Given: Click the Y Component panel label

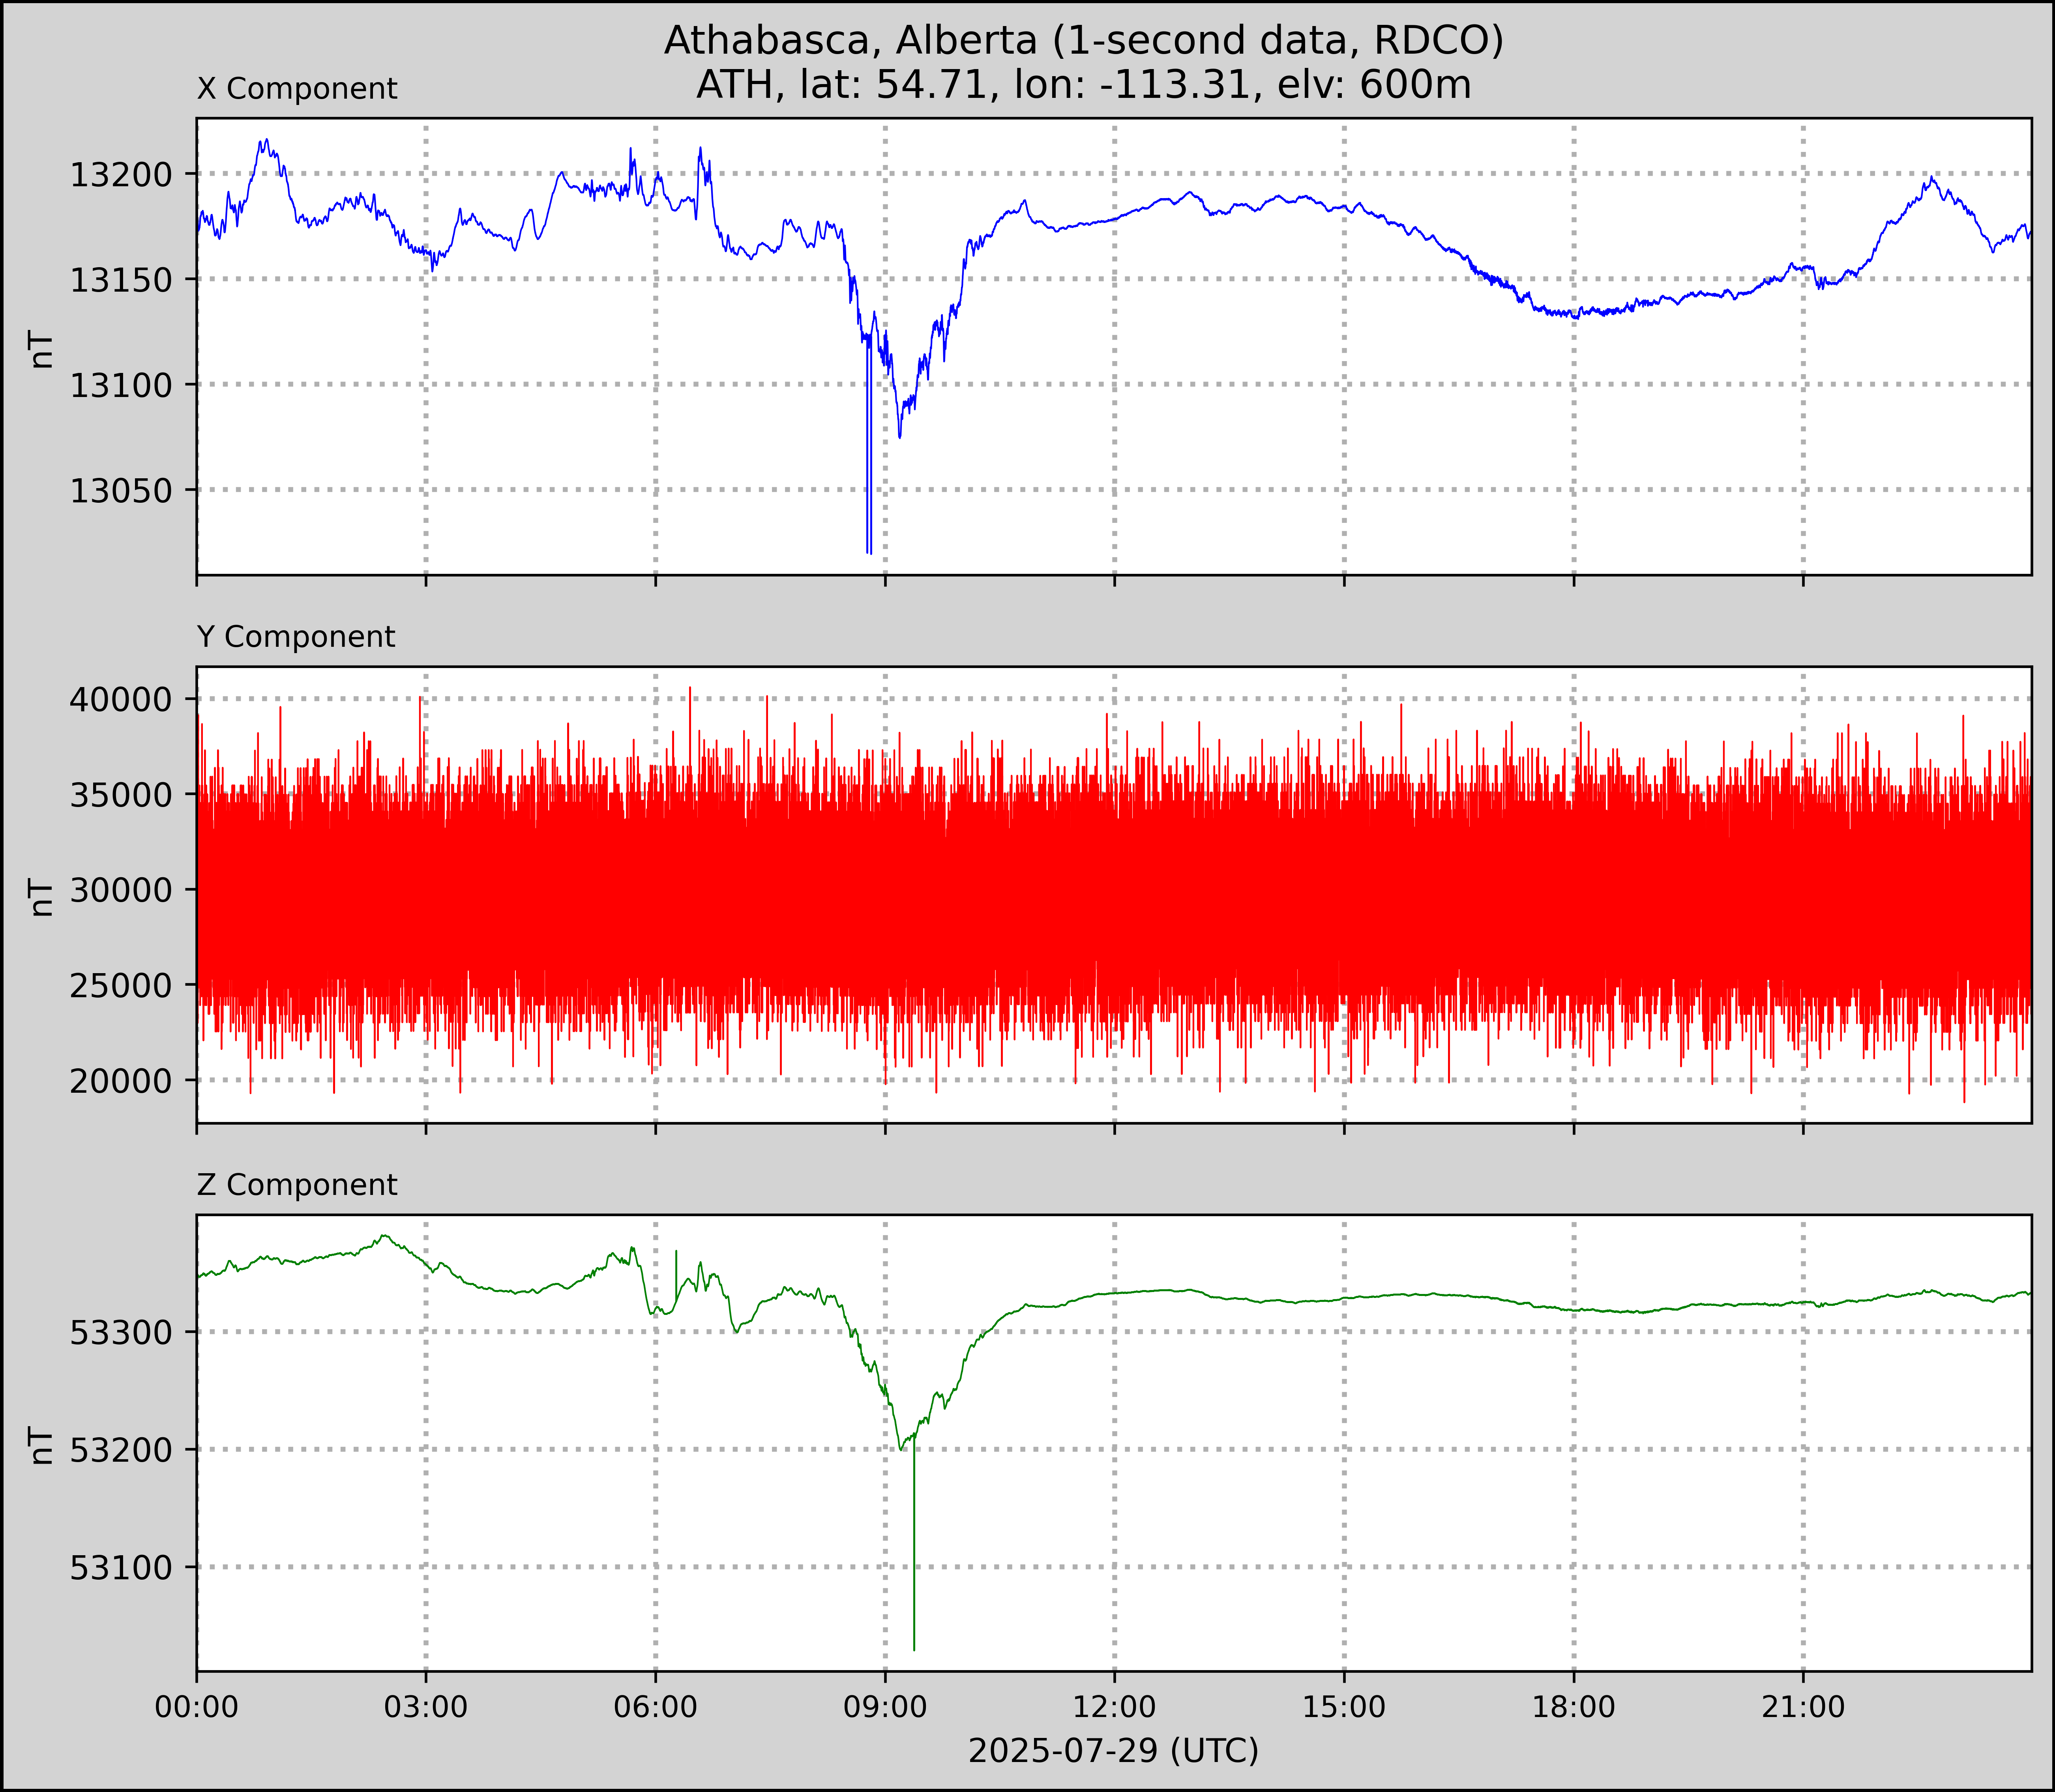Looking at the screenshot, I should coord(296,637).
